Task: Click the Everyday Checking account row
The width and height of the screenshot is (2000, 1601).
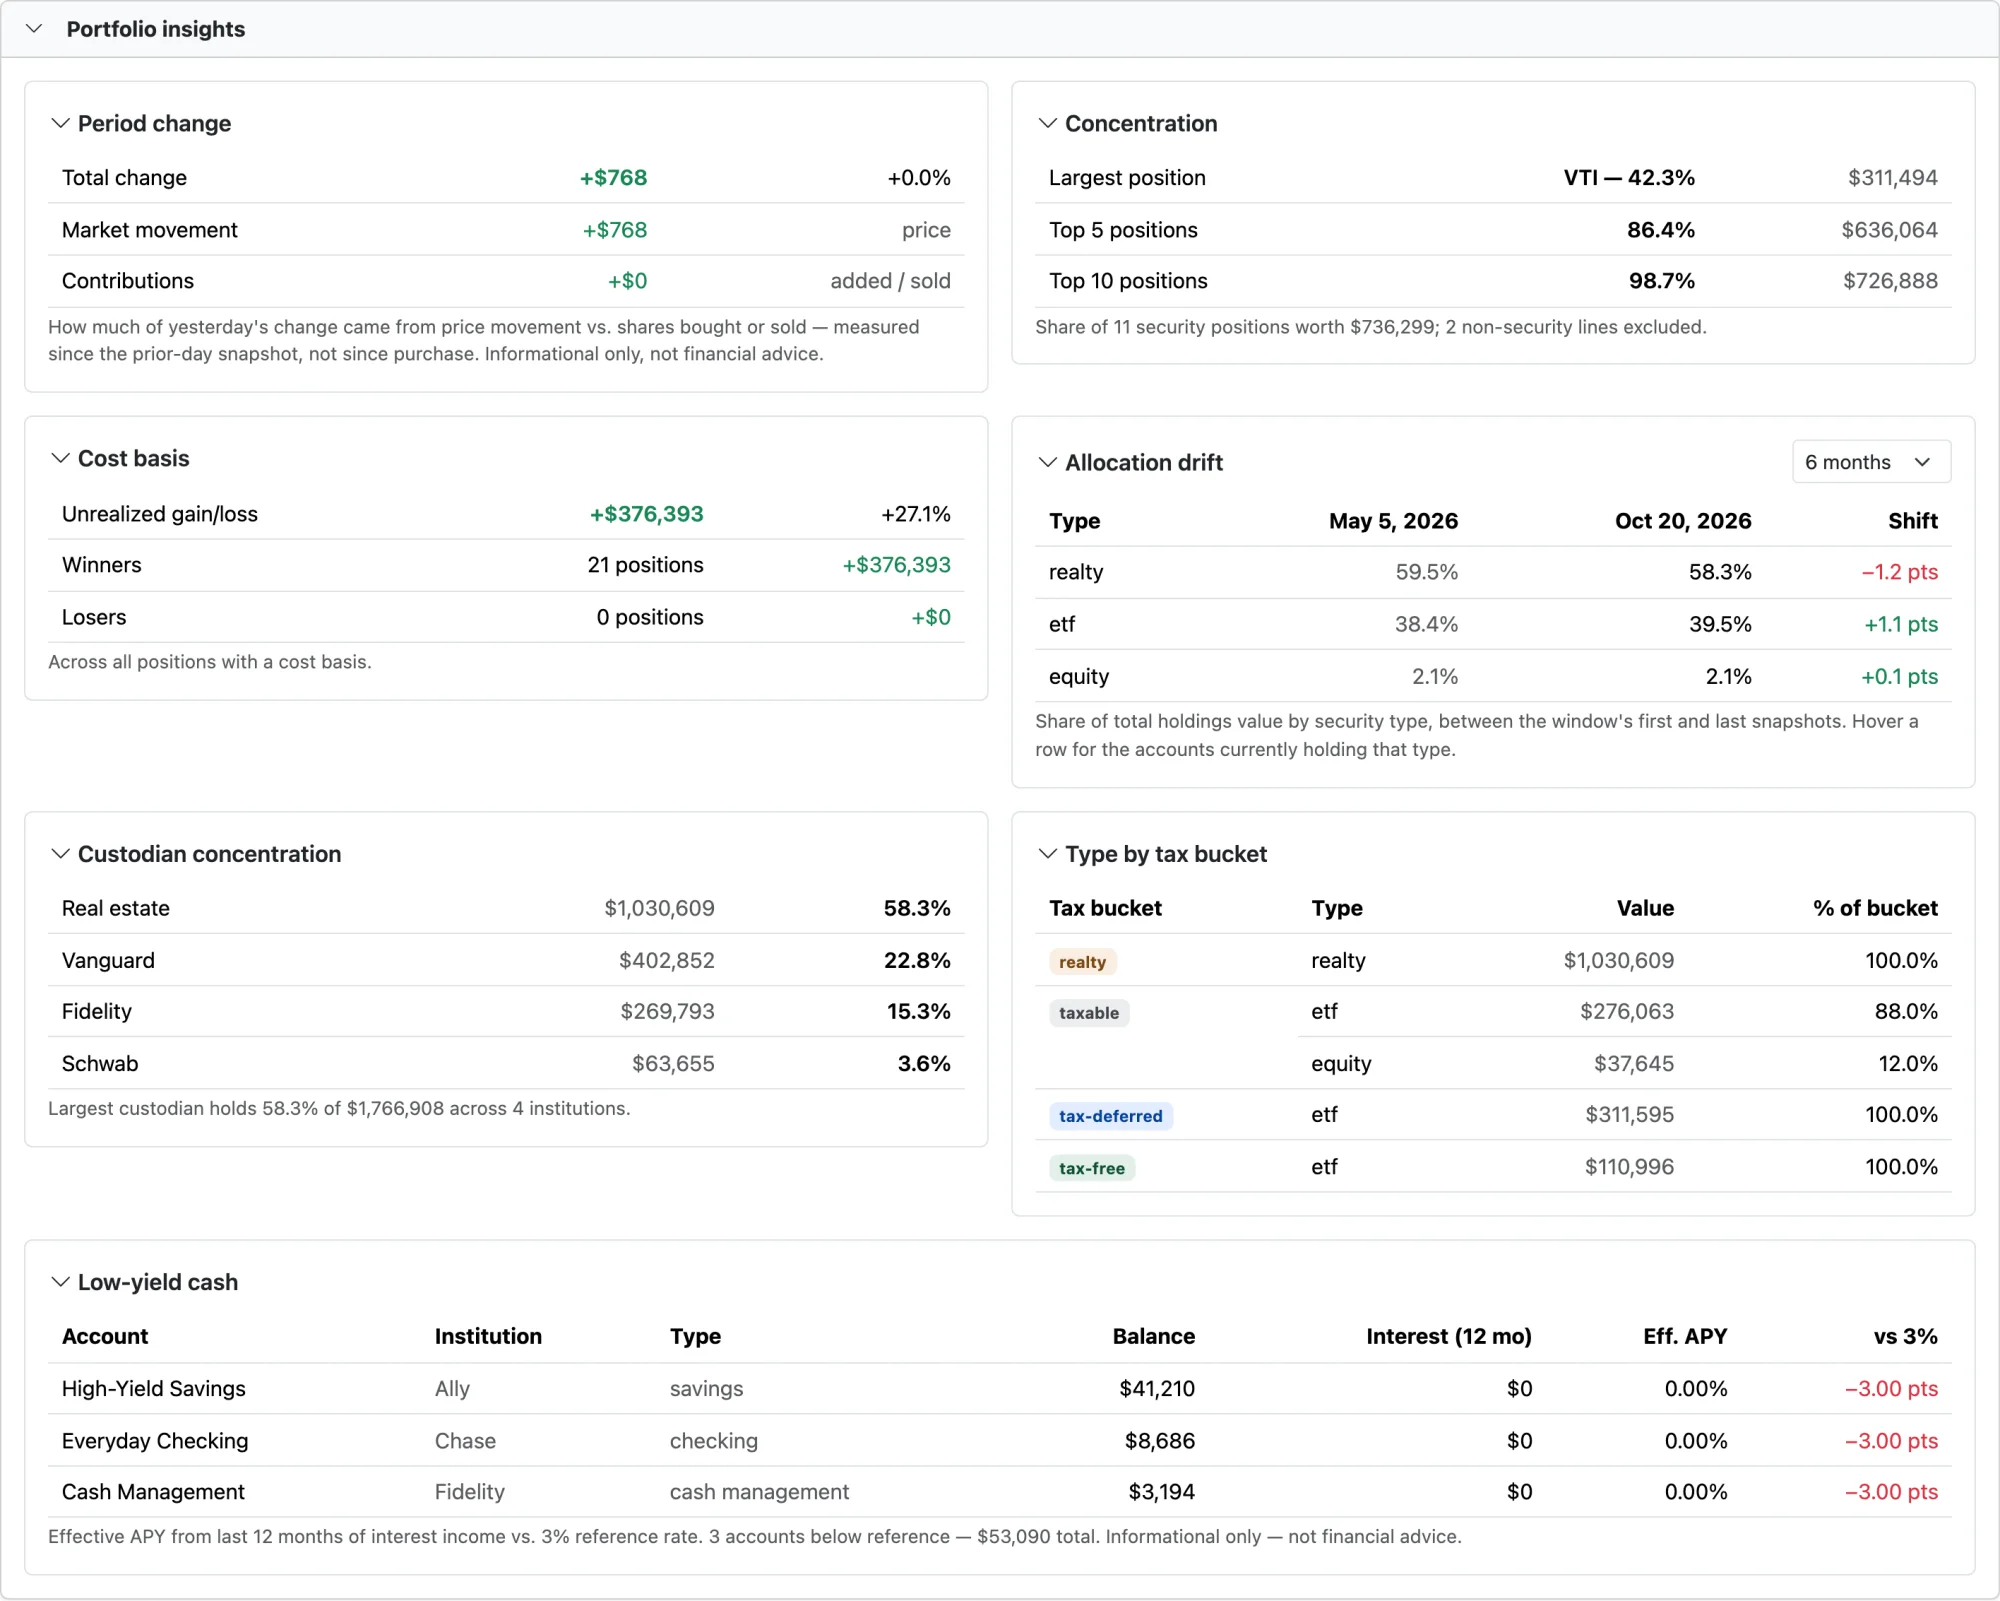Action: (x=1000, y=1441)
